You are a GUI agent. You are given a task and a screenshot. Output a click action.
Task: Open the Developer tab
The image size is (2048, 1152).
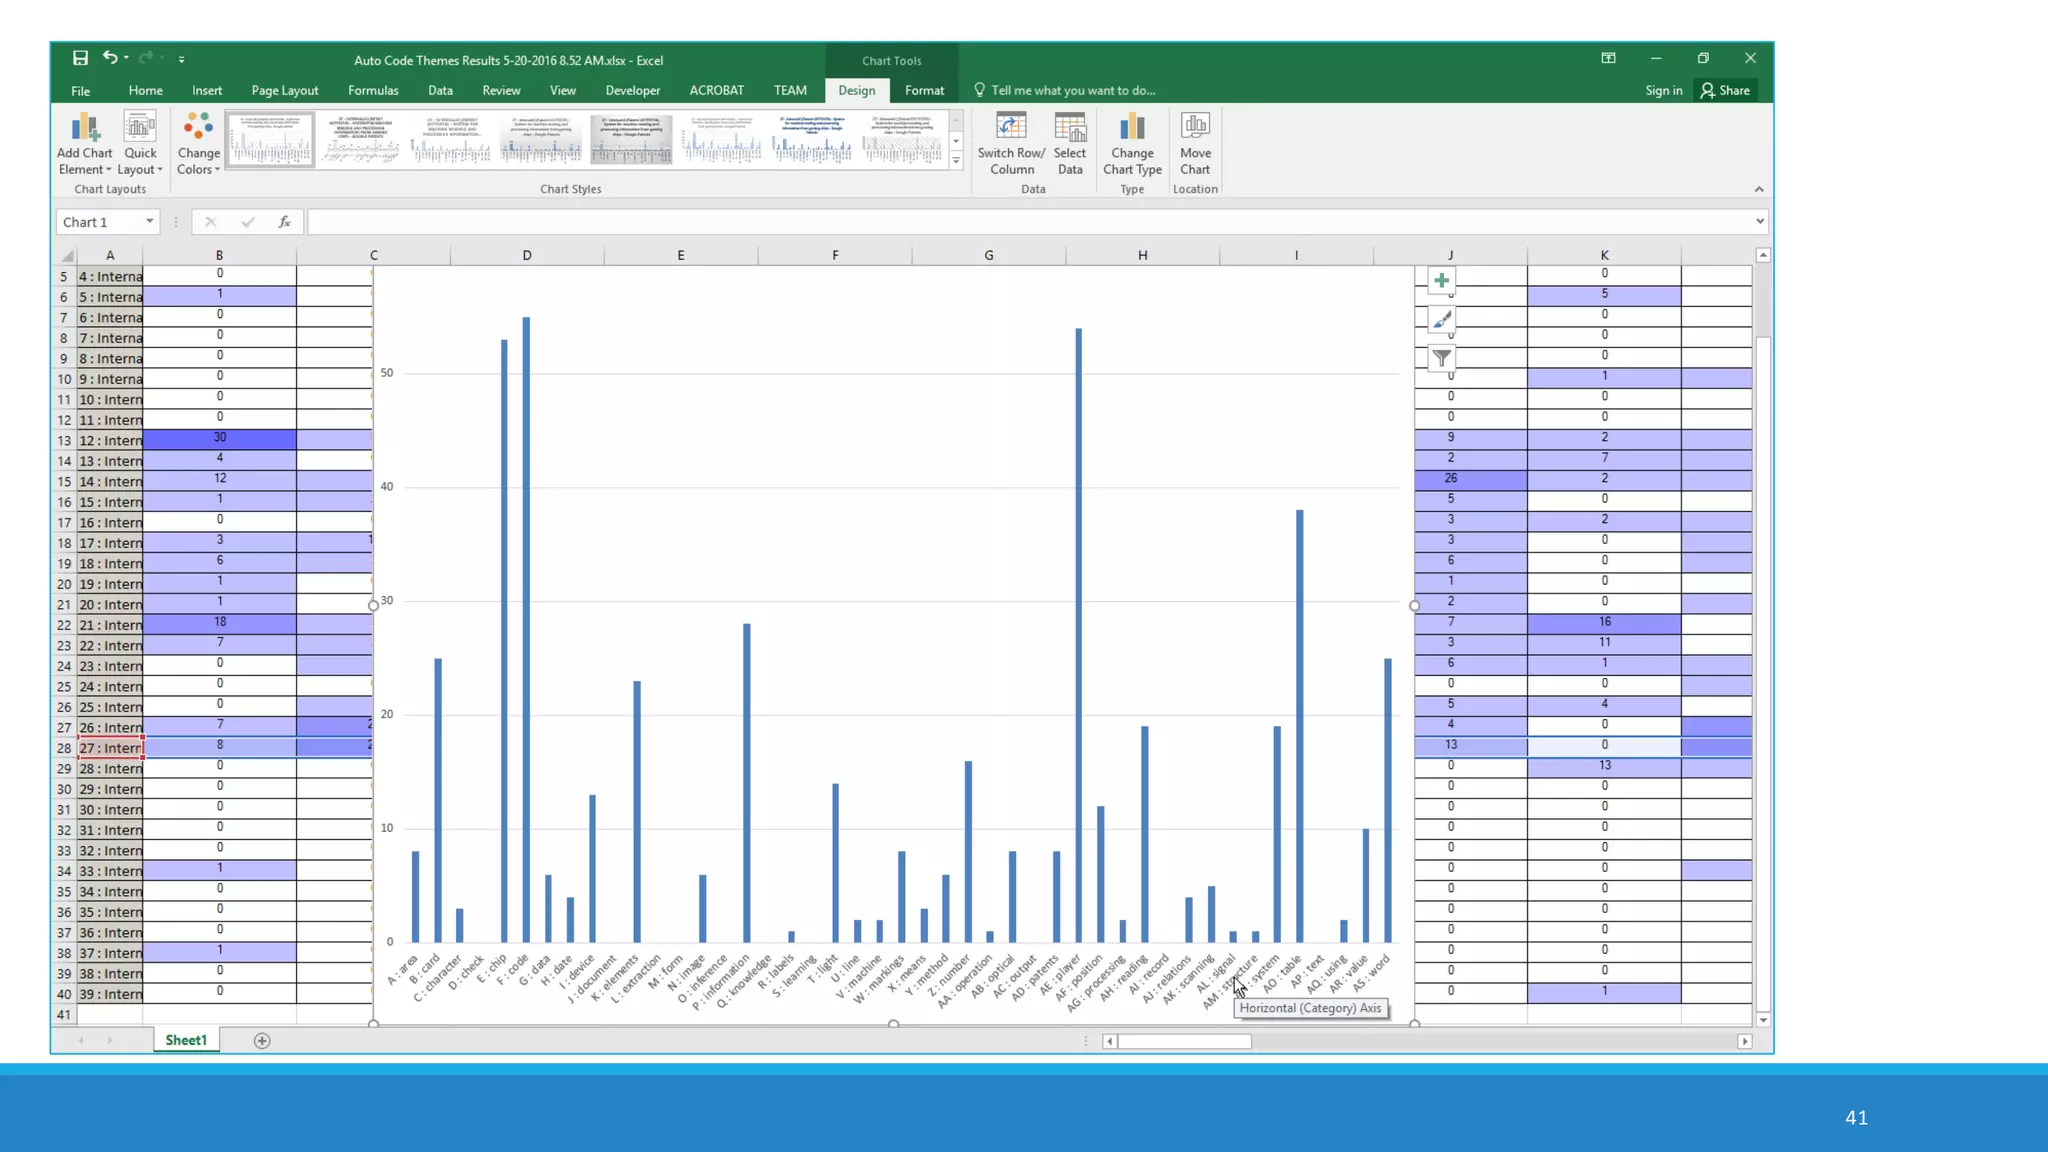(x=633, y=90)
